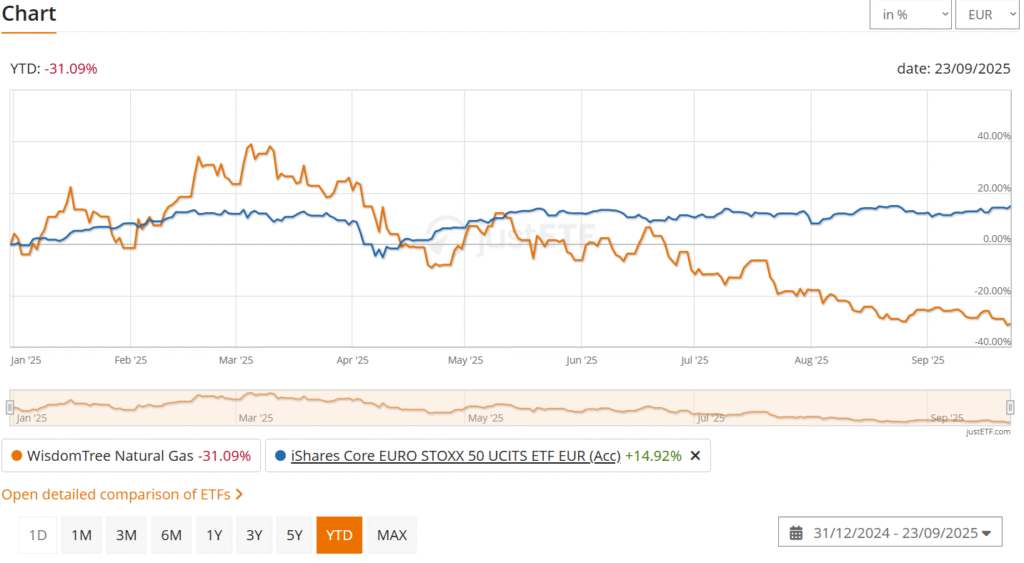Remove iShares ETF from comparison with X

point(696,456)
